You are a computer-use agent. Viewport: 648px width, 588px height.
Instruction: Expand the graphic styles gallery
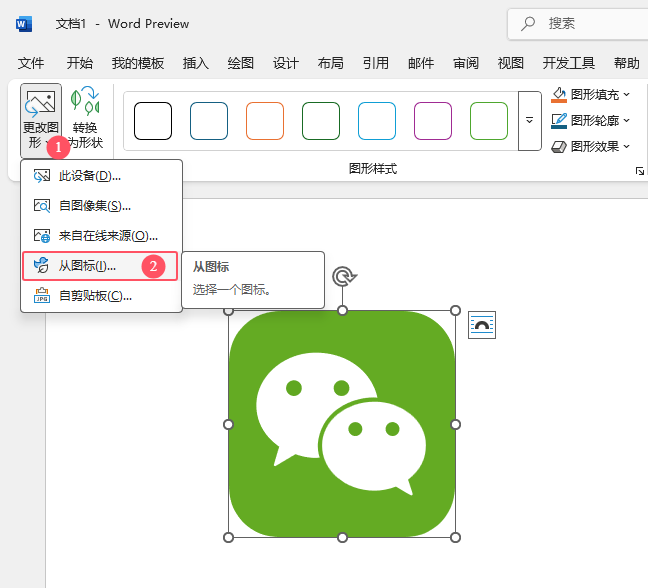tap(529, 121)
